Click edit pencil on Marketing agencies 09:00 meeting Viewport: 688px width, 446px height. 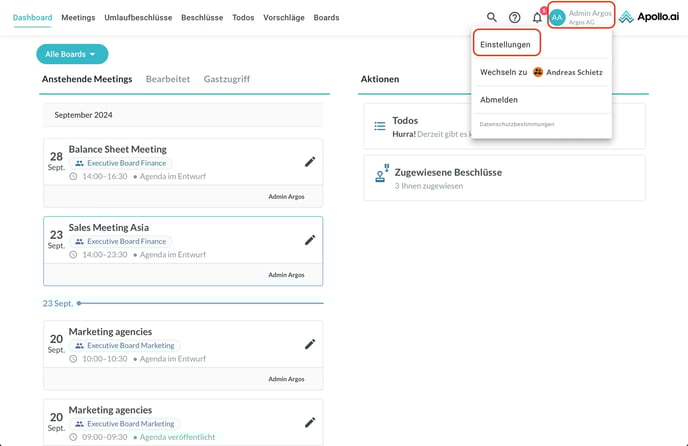pos(310,422)
